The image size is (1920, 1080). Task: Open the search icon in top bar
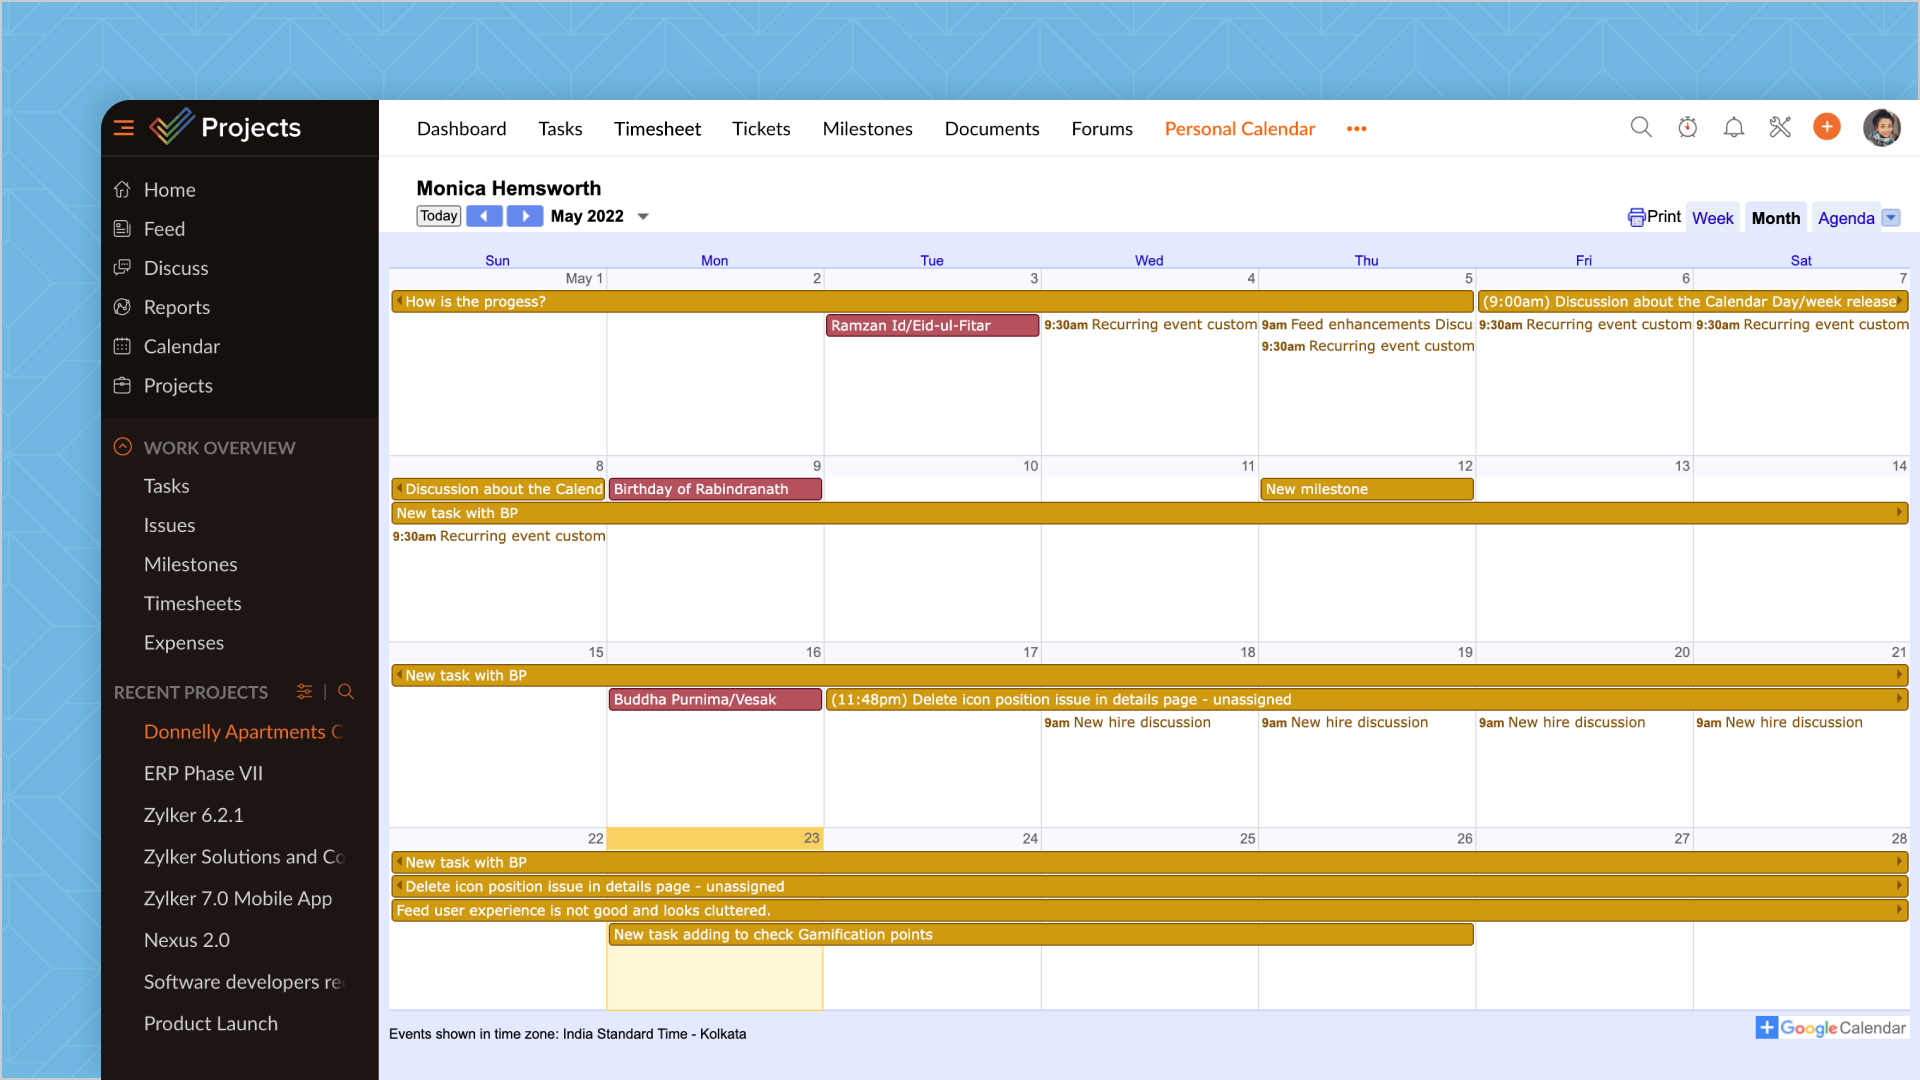[x=1640, y=128]
